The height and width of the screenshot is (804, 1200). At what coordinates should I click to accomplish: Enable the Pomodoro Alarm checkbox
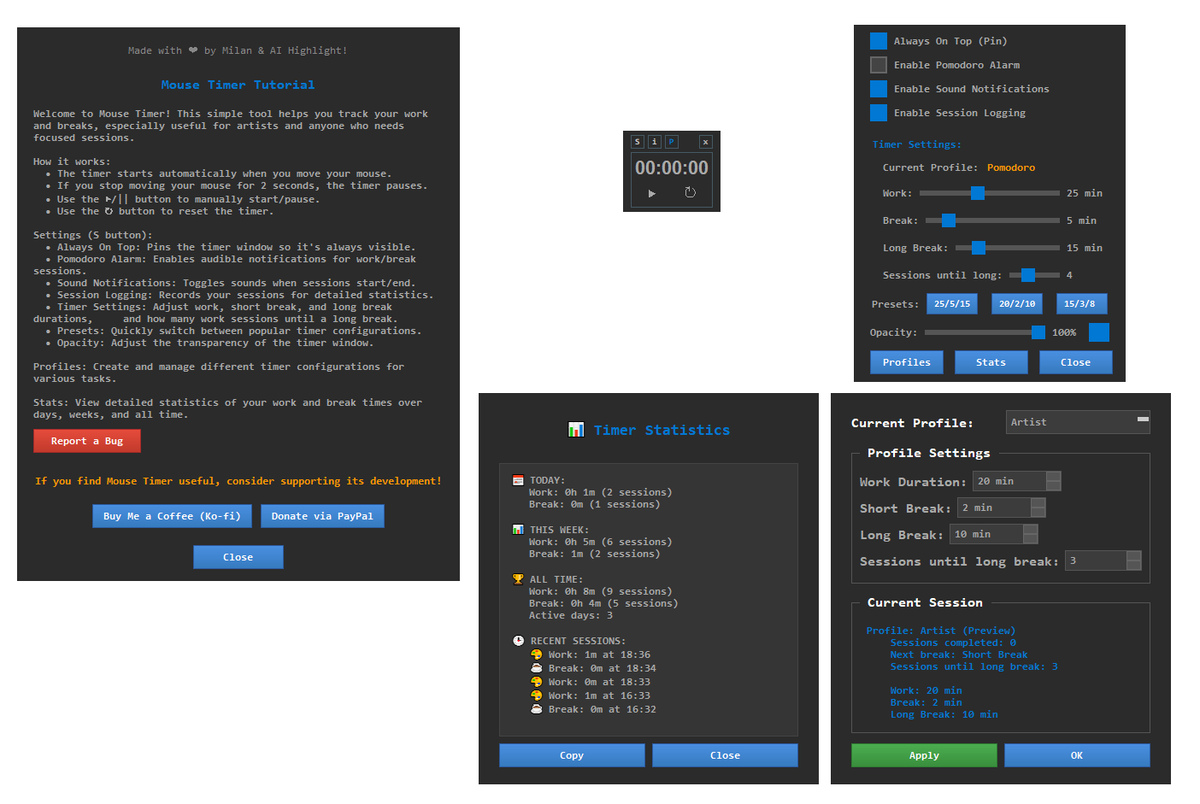878,65
